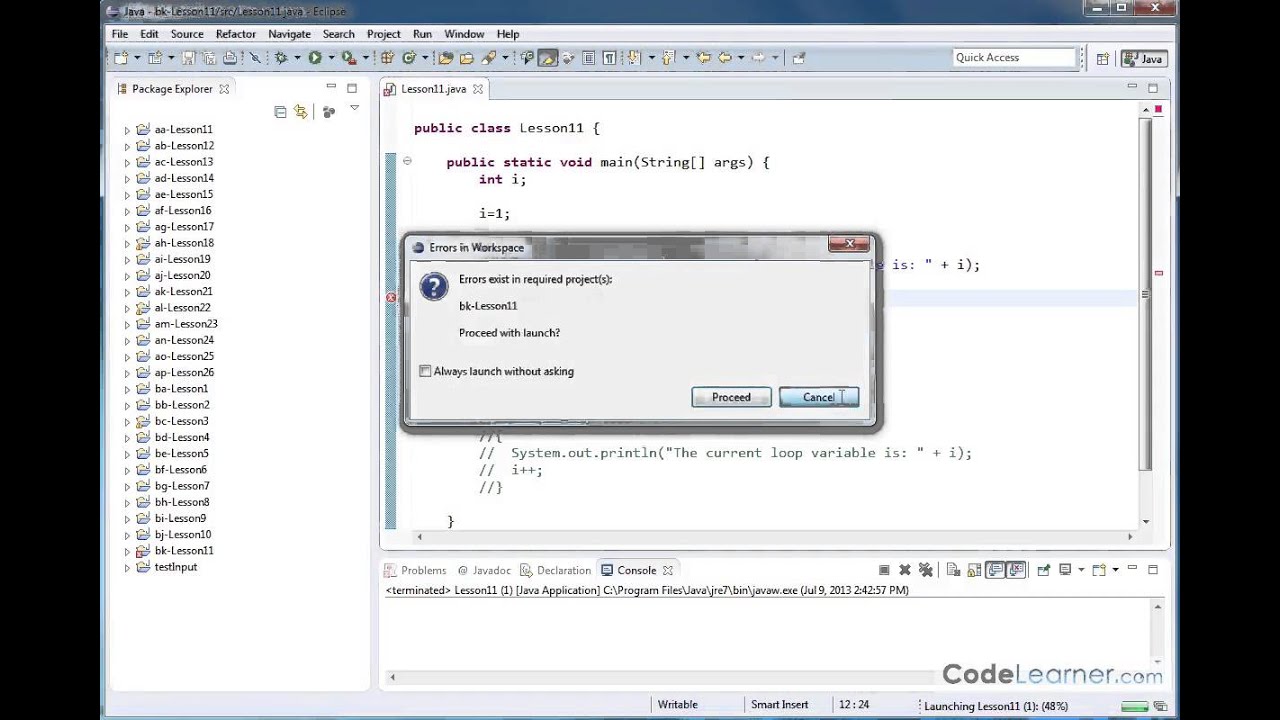Toggle Show Console When Standard Error Changes
This screenshot has width=1280, height=720.
point(1015,570)
